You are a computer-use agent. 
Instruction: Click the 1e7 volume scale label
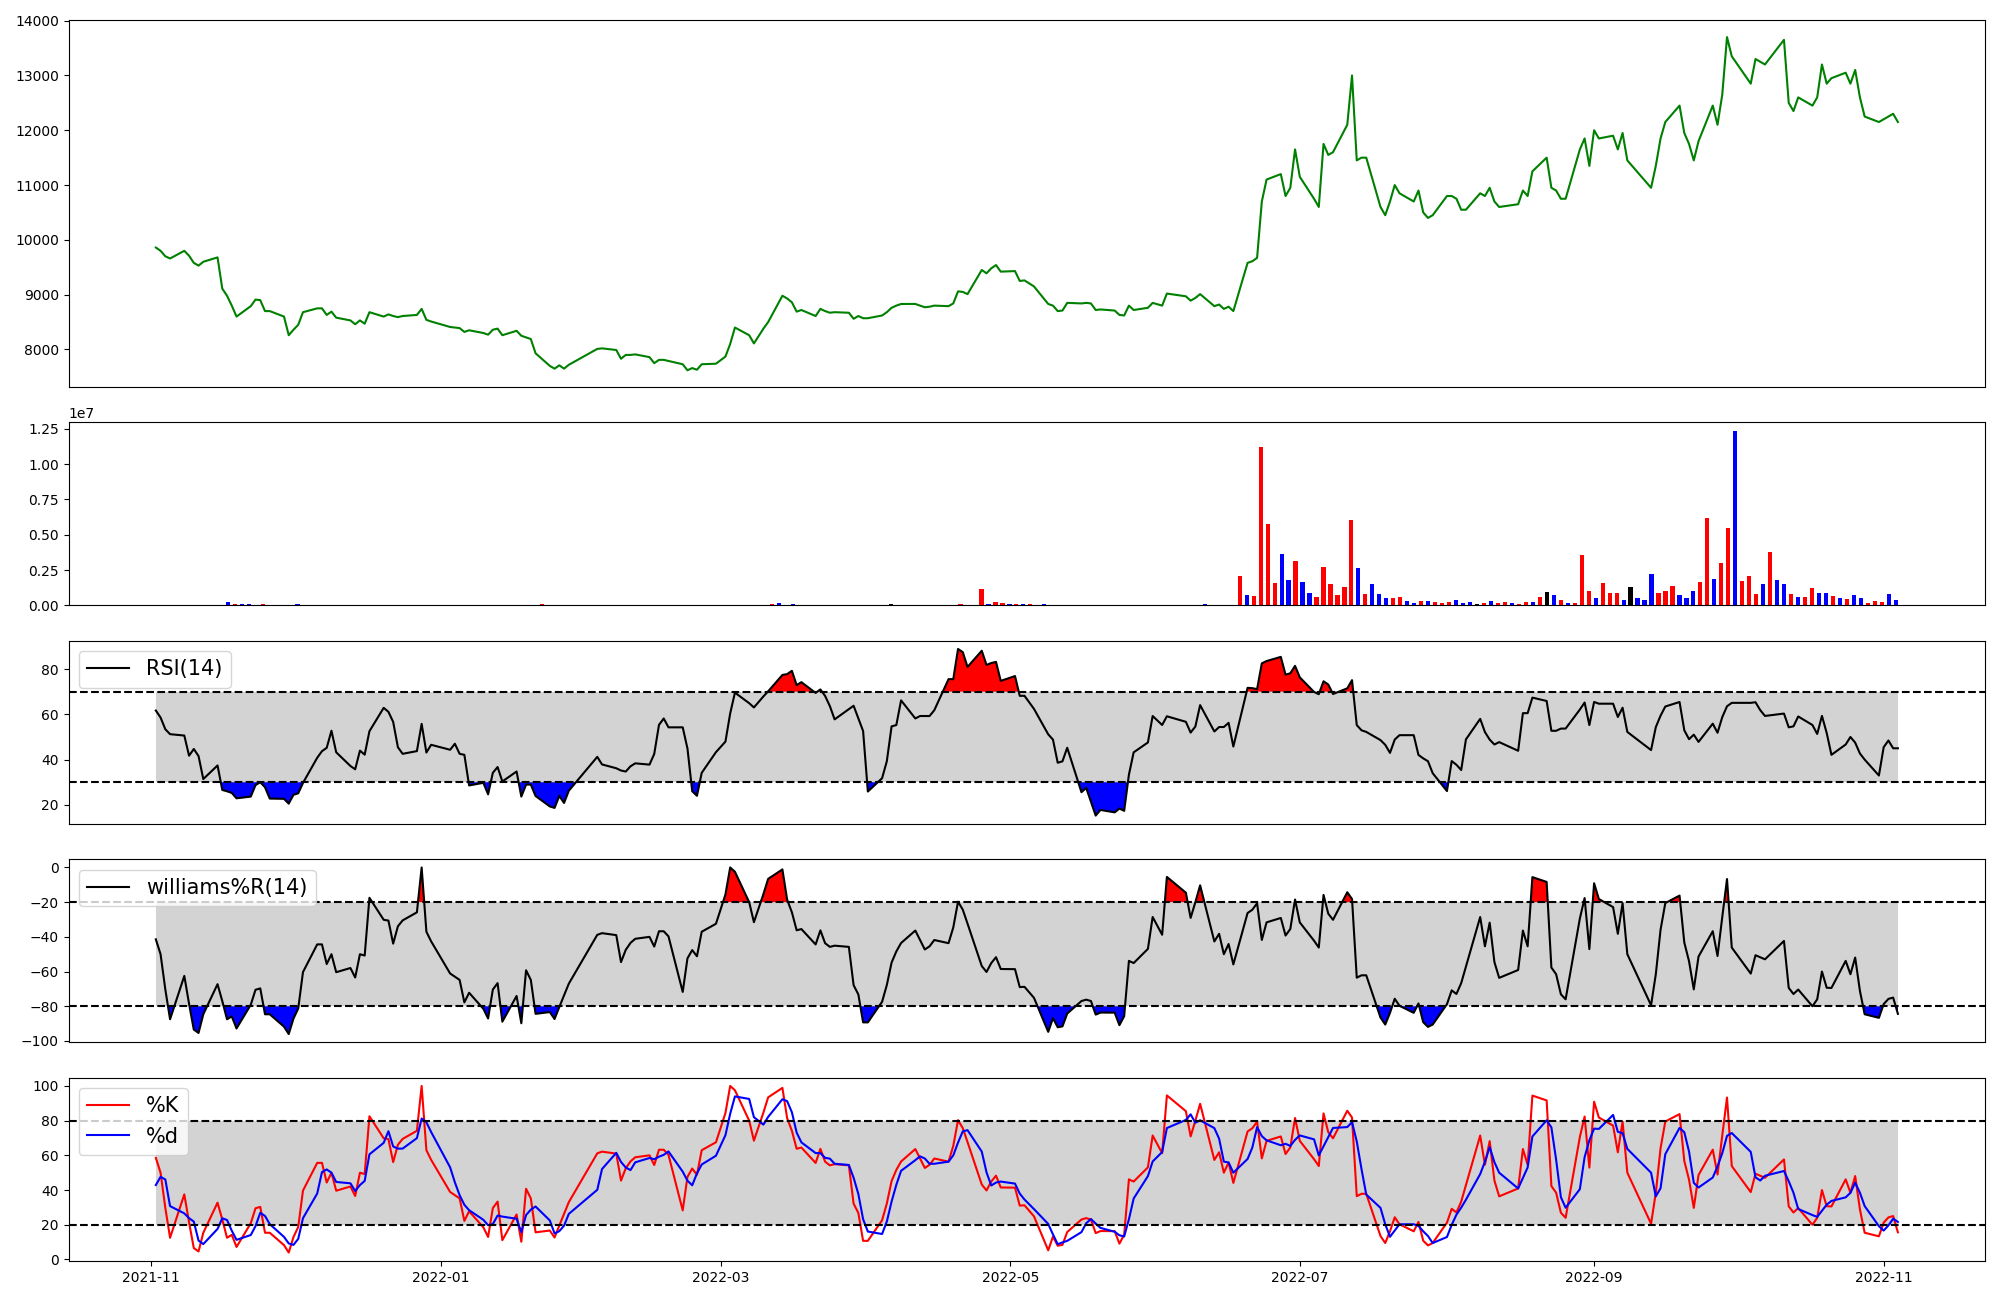(x=81, y=413)
